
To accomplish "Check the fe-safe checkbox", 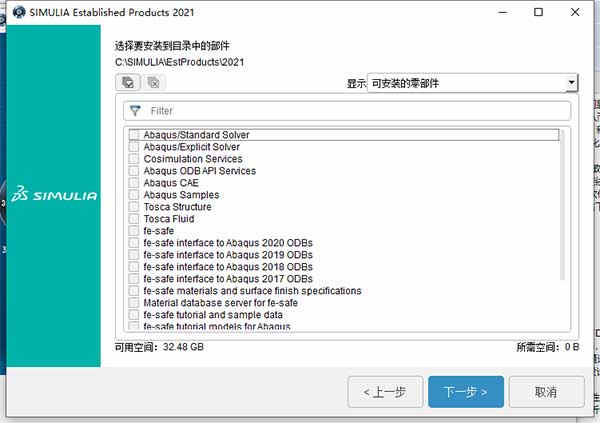I will [134, 231].
